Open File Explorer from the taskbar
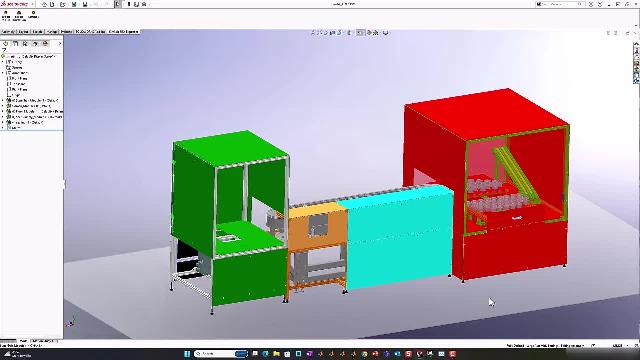Viewport: 640px width, 360px height. 276,354
